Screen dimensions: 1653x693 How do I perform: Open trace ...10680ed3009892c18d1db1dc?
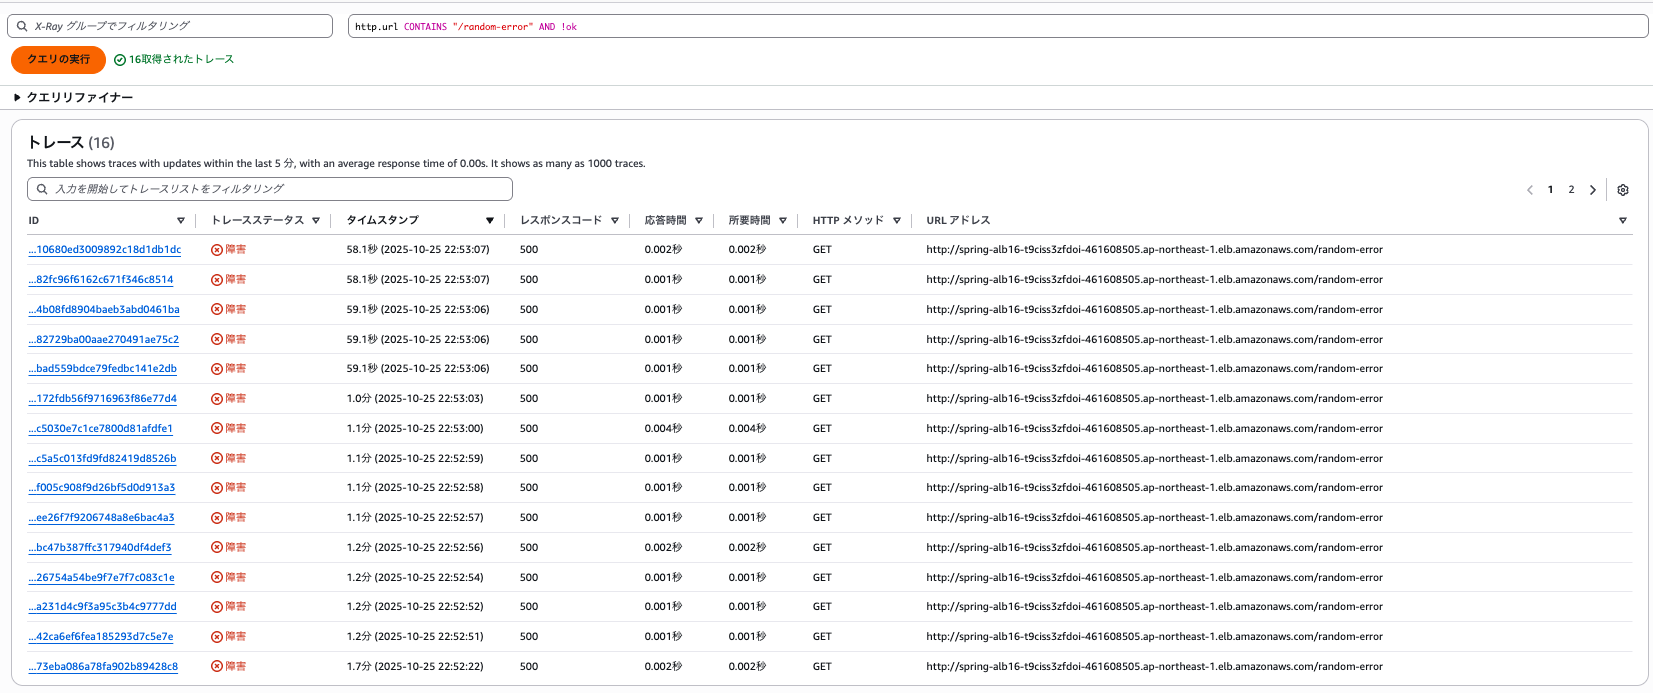click(105, 250)
